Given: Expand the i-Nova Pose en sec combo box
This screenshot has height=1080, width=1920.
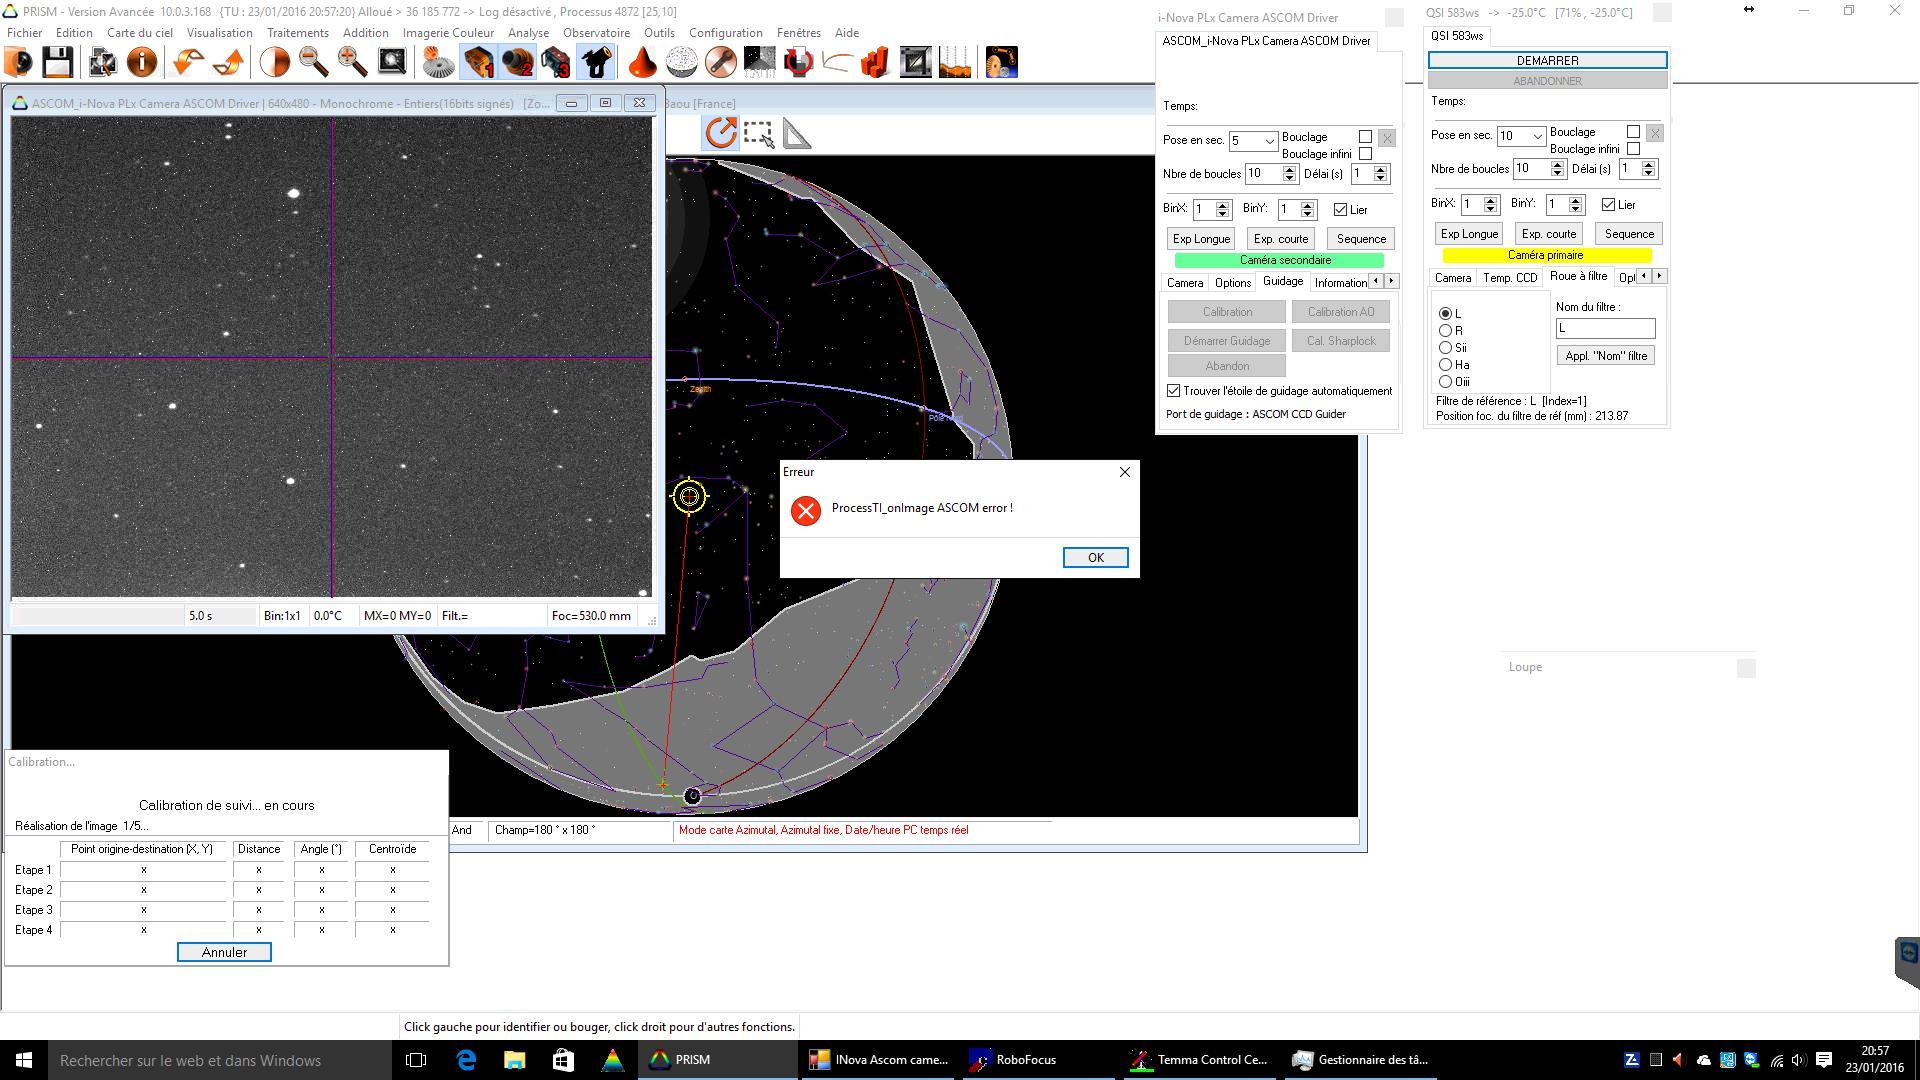Looking at the screenshot, I should 1269,141.
